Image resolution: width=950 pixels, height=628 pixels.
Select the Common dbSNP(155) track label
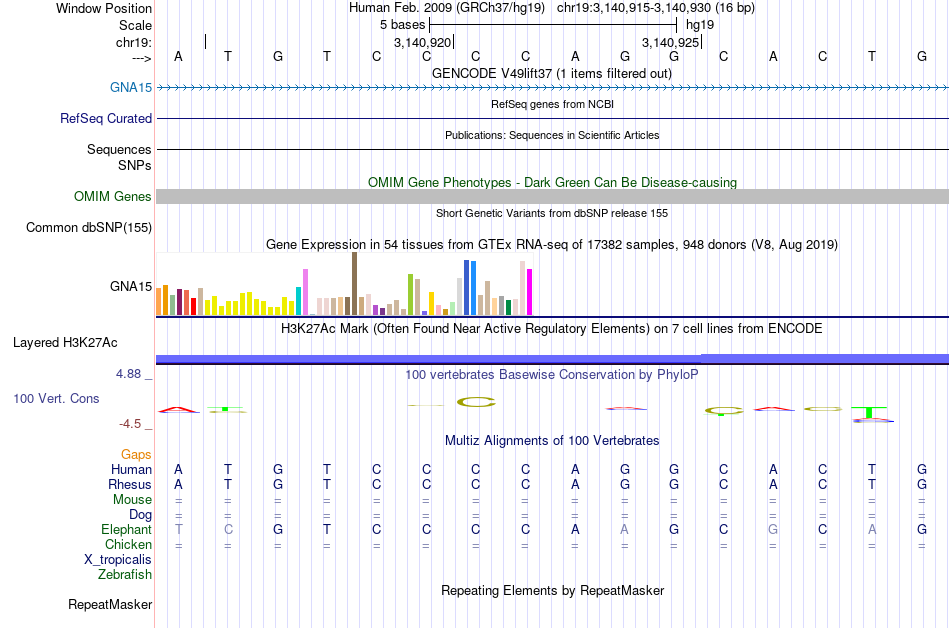tap(89, 227)
